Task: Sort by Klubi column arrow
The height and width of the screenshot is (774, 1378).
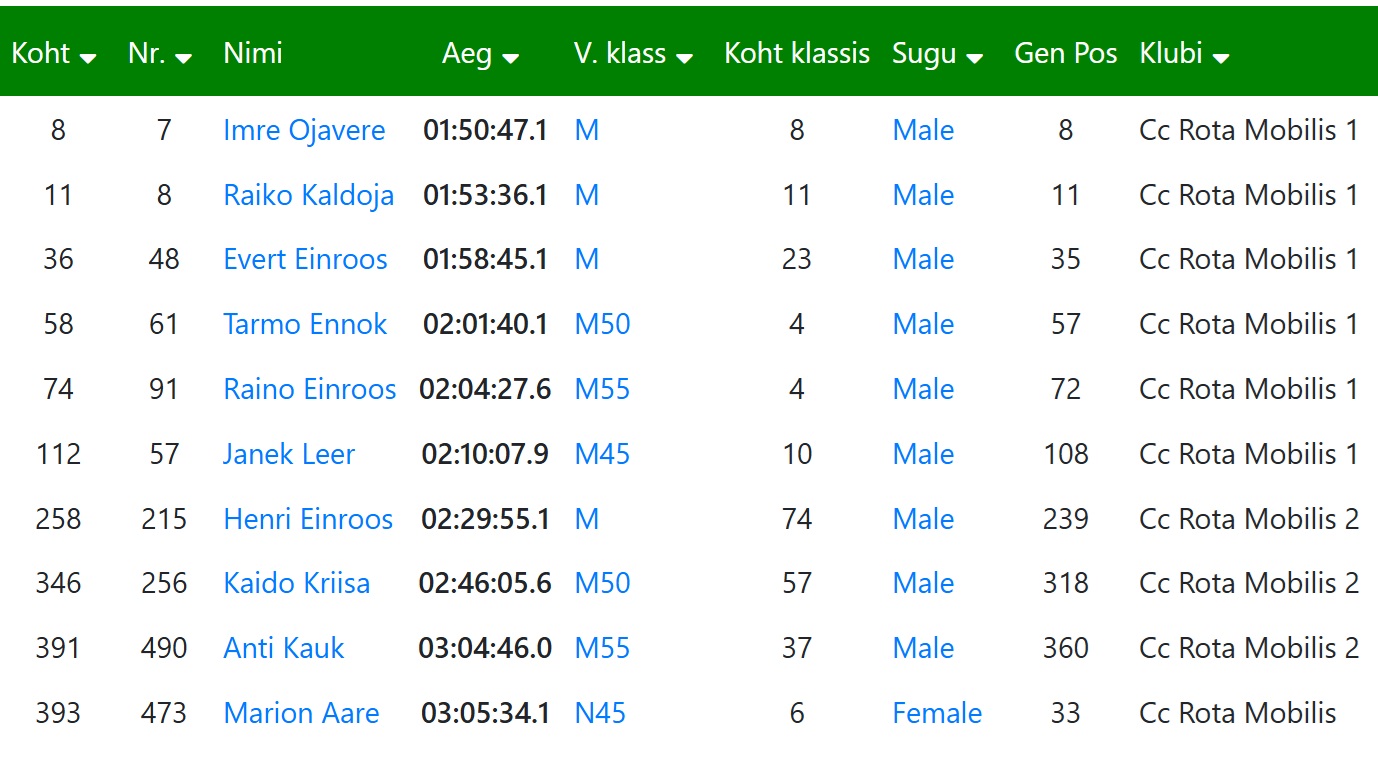Action: [x=1220, y=58]
